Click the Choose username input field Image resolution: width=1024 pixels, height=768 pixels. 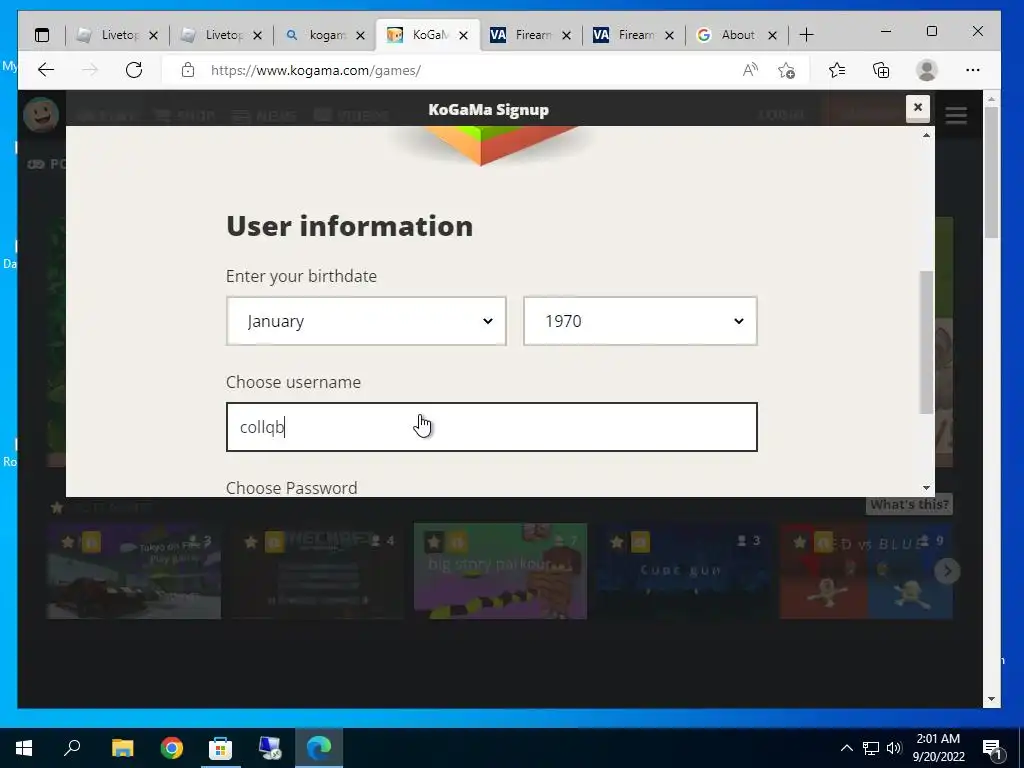492,427
